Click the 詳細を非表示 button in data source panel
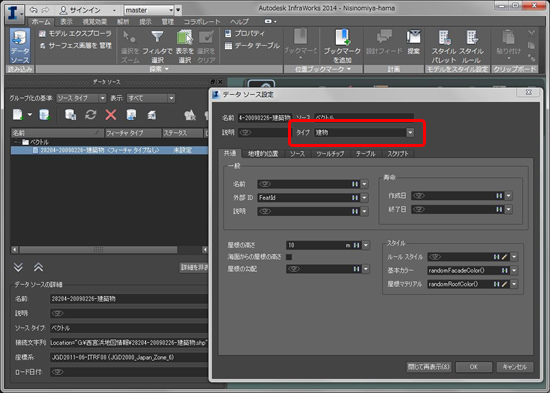This screenshot has height=393, width=550. tap(194, 267)
